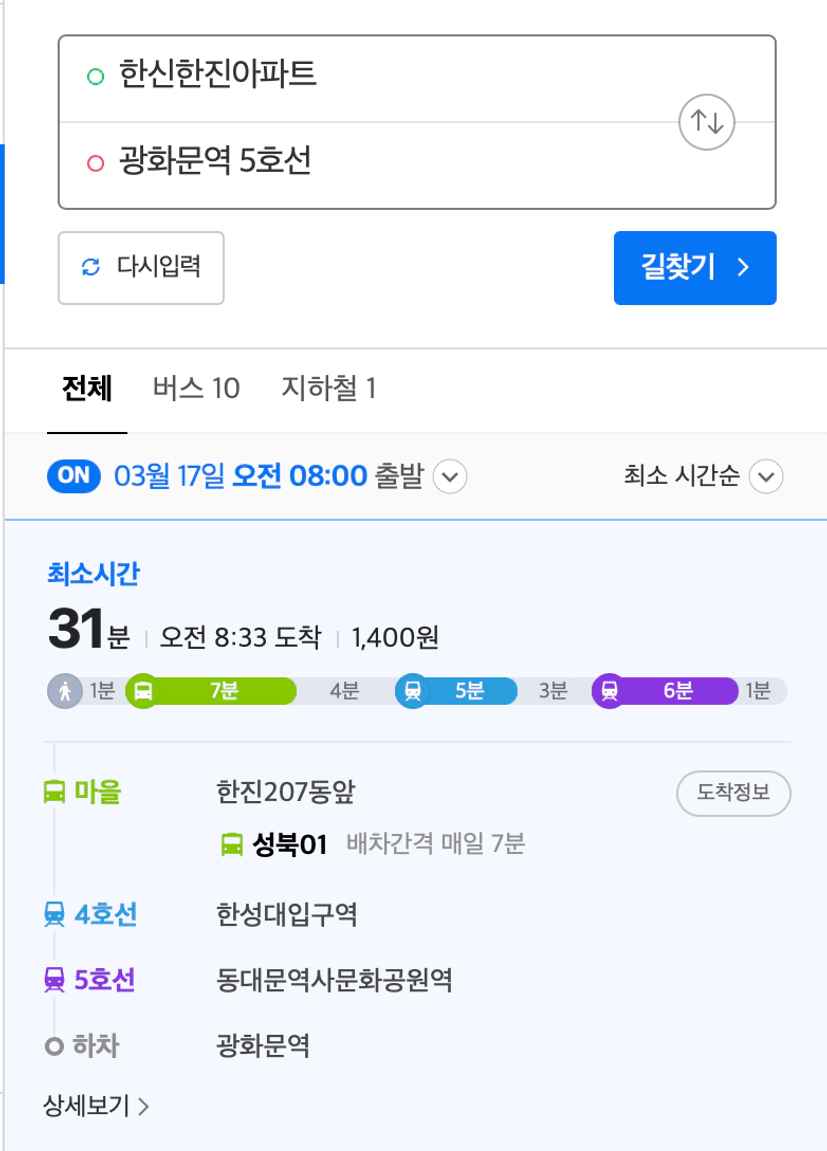Viewport: 827px width, 1151px height.
Task: Click the refresh icon beside 다시입력
Action: 91,267
